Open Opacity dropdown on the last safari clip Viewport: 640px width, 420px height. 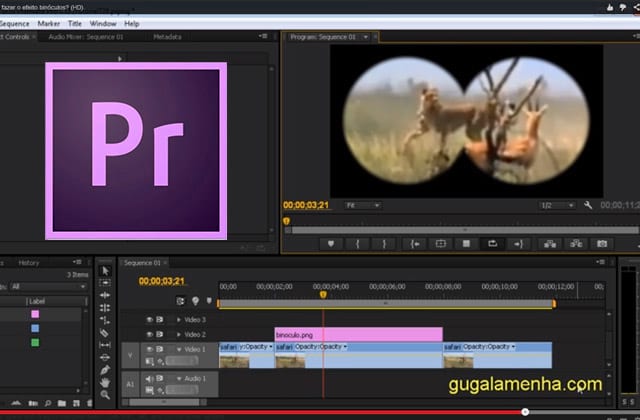[x=513, y=347]
